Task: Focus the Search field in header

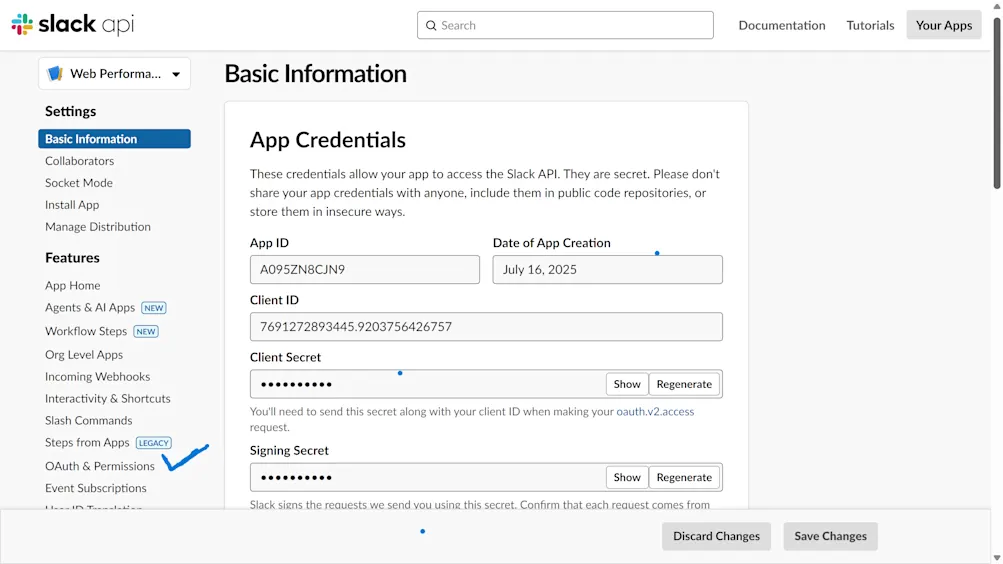Action: pos(565,25)
